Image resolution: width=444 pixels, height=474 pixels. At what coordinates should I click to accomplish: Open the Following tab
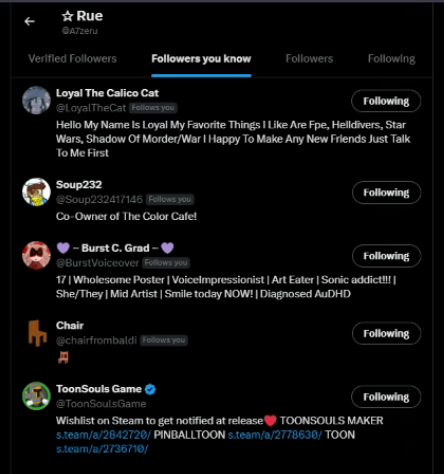[x=391, y=59]
